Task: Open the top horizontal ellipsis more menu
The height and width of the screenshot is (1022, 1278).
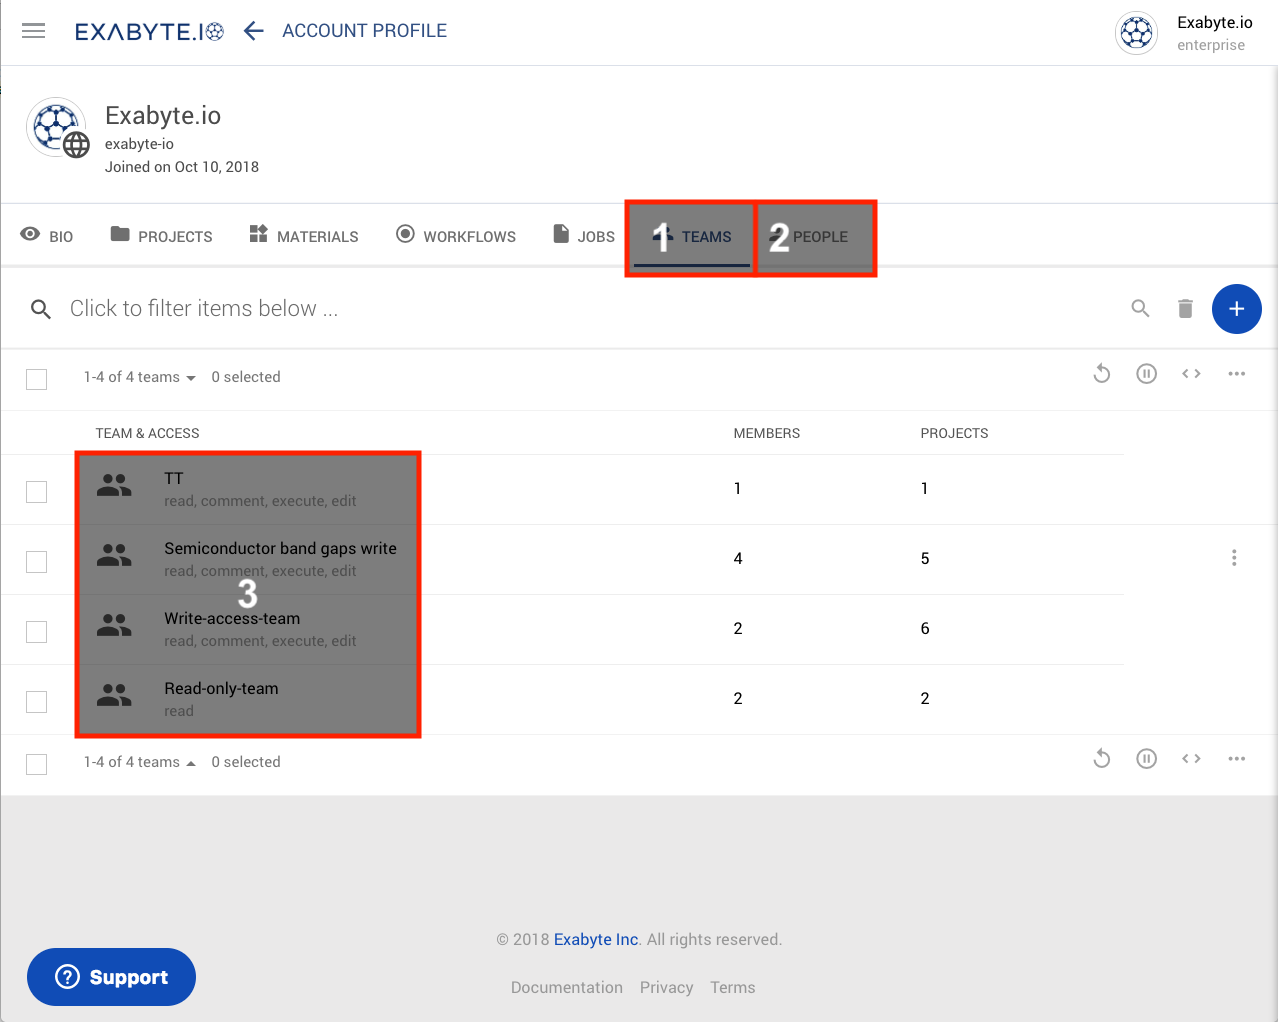Action: click(x=1236, y=374)
